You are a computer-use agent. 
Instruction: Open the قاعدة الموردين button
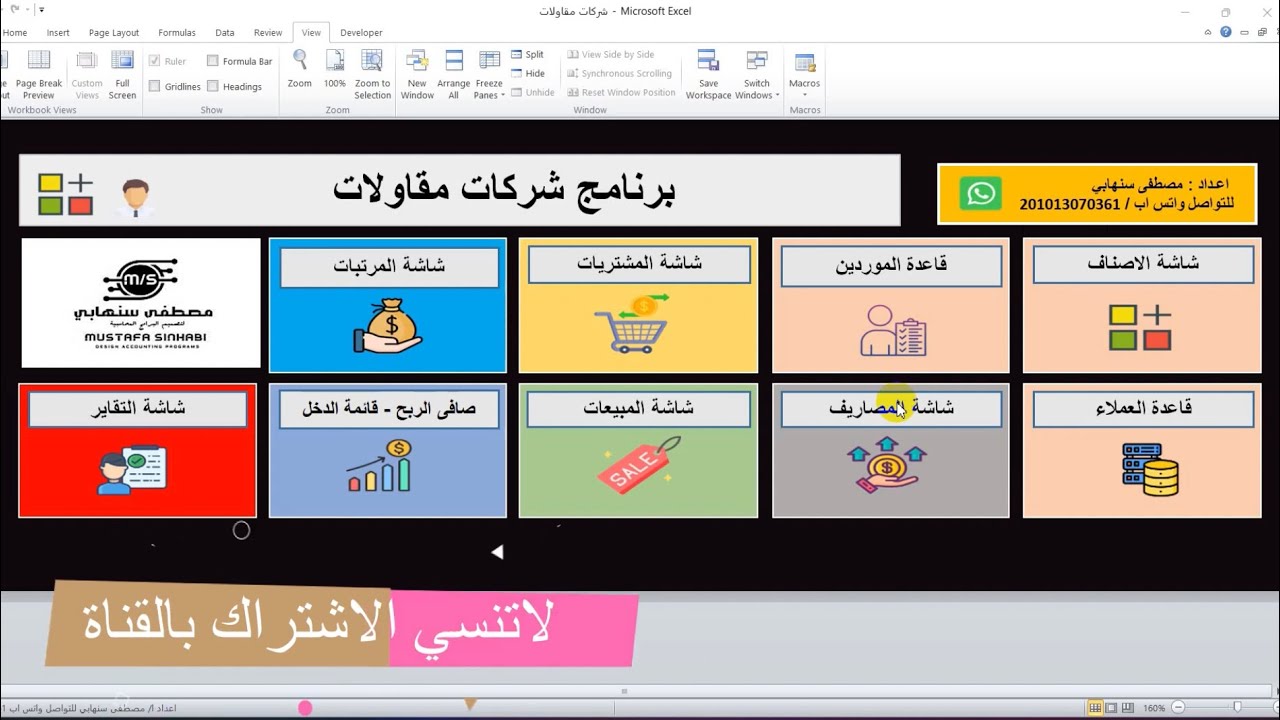891,266
